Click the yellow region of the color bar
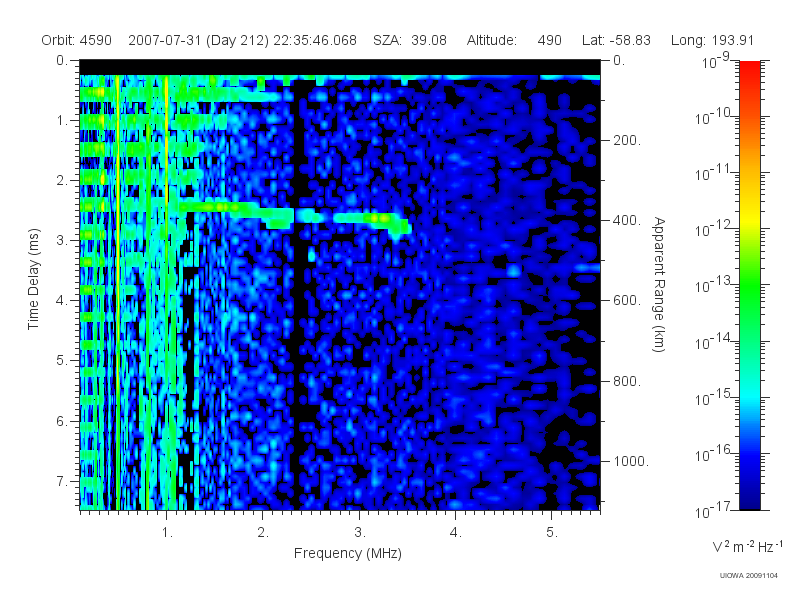 pyautogui.click(x=749, y=220)
